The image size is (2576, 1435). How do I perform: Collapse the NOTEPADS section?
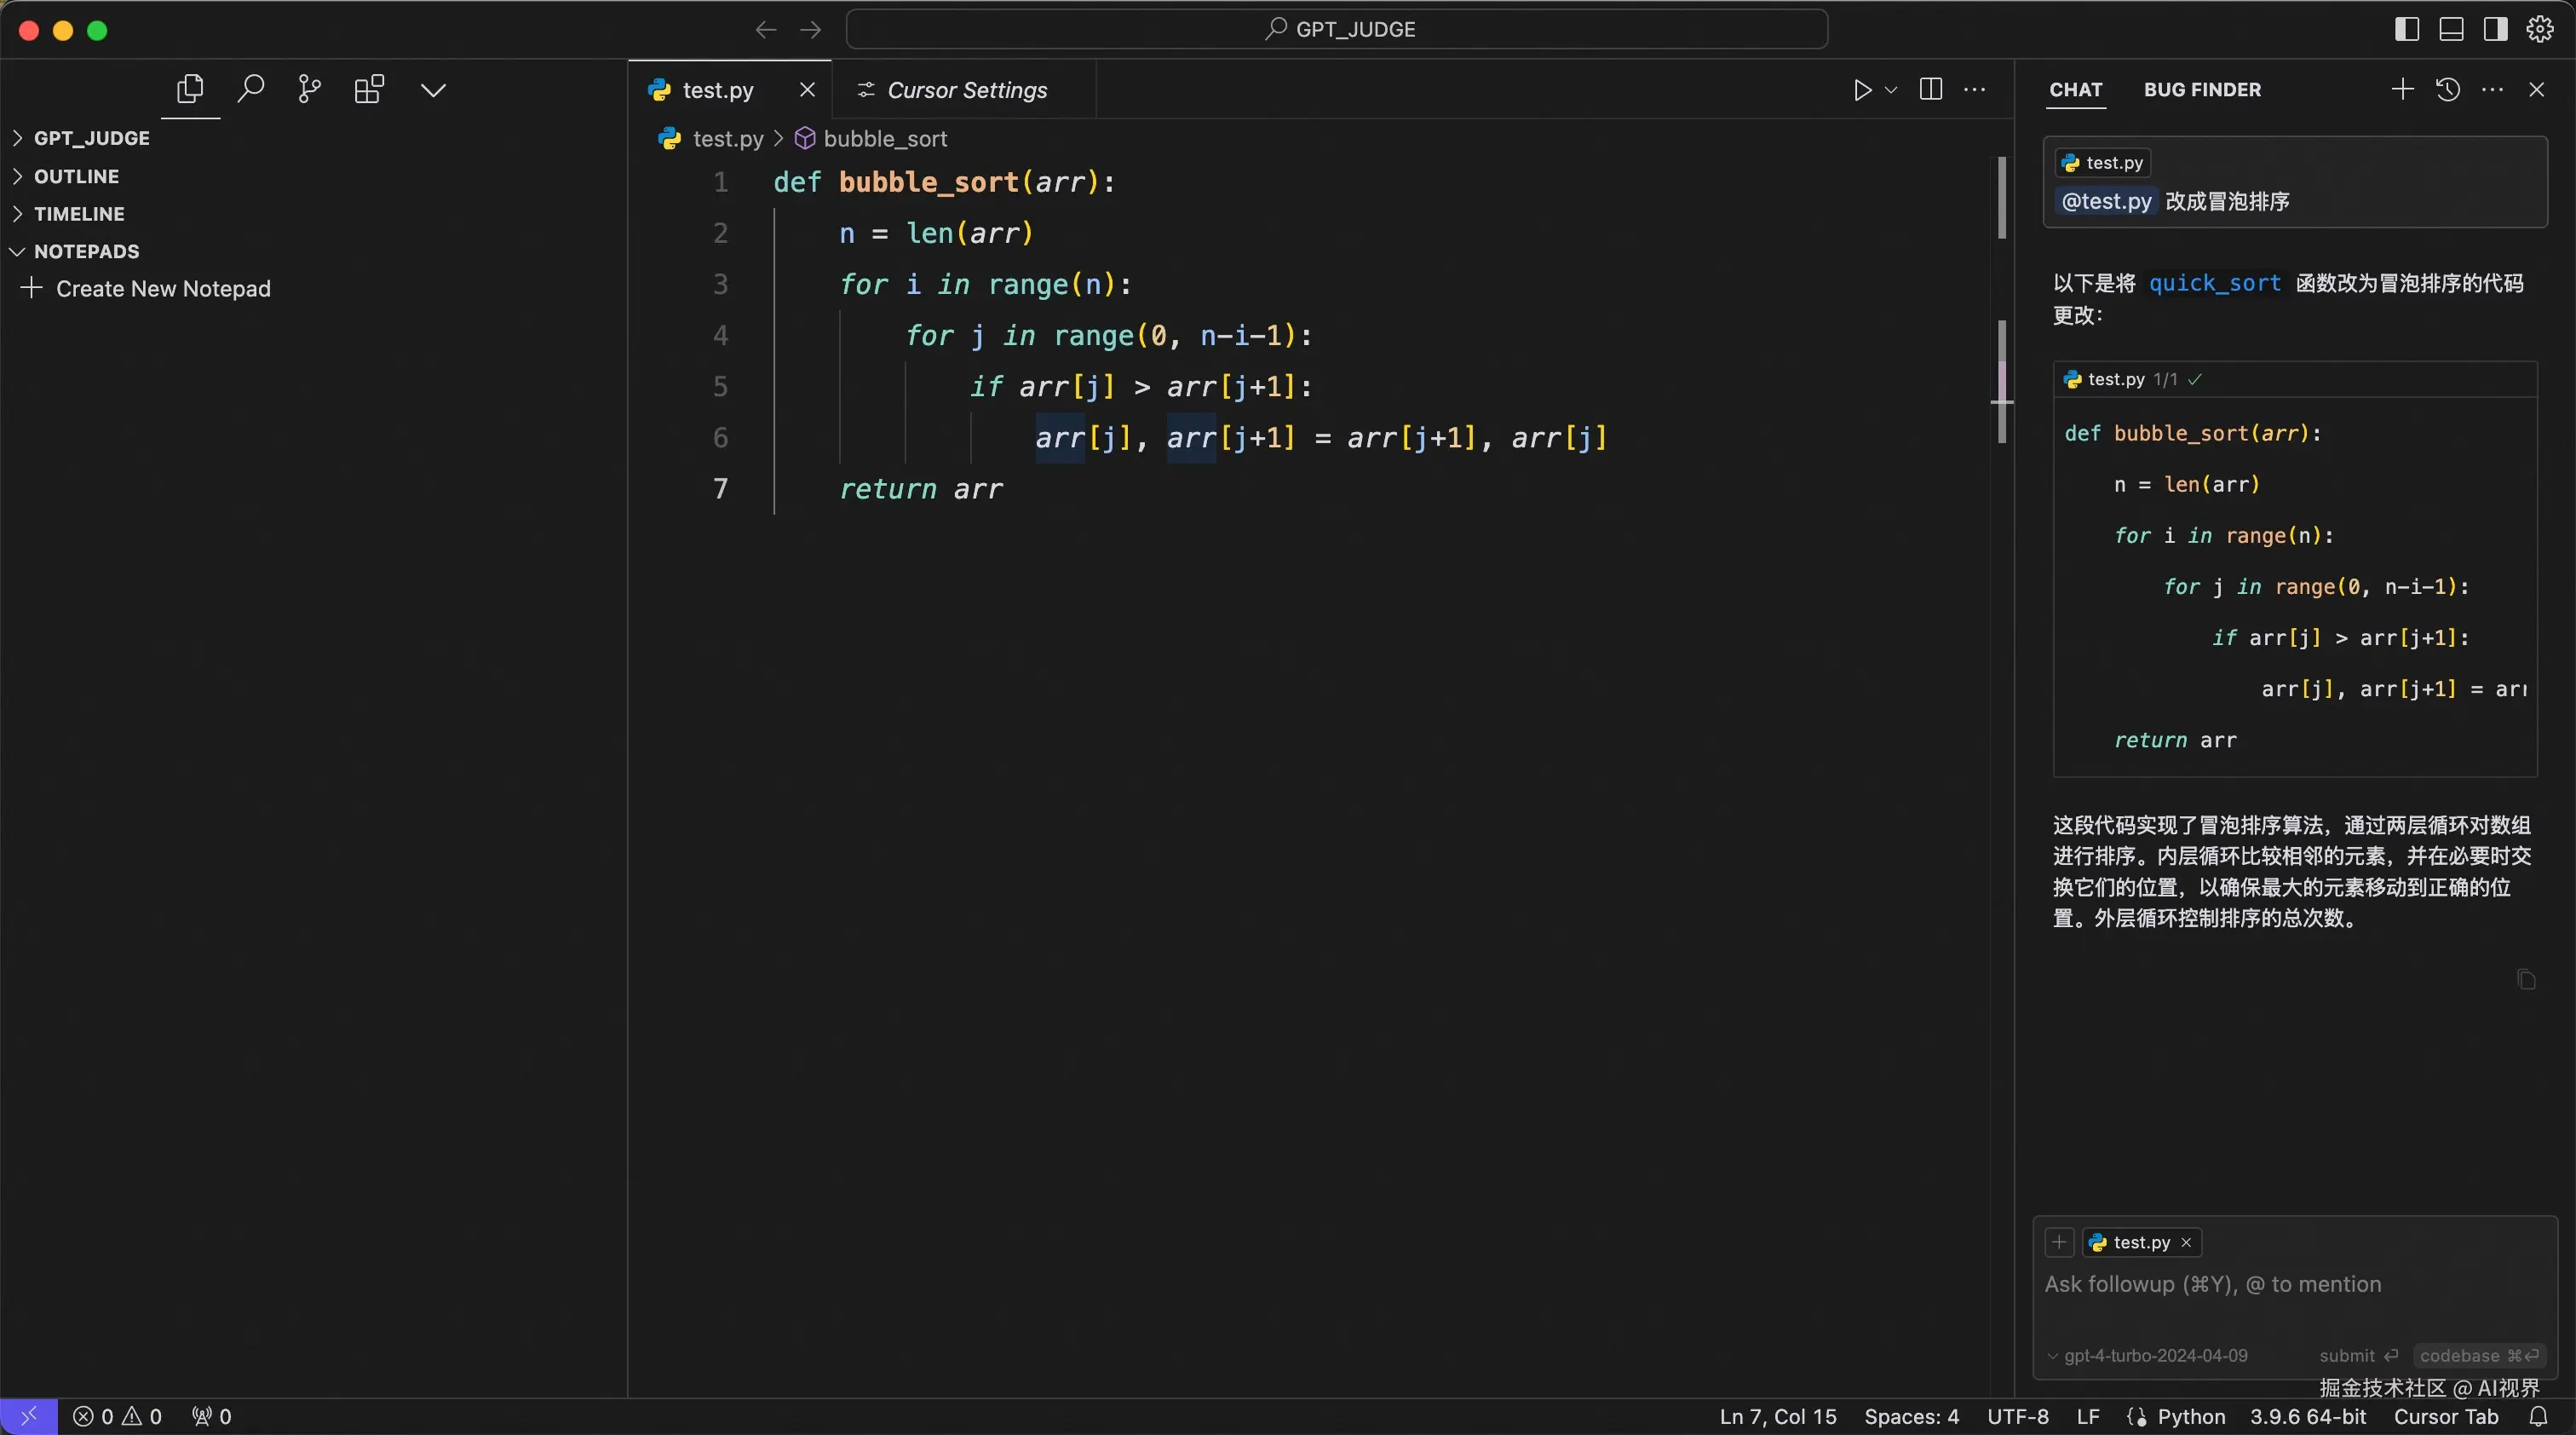click(86, 251)
